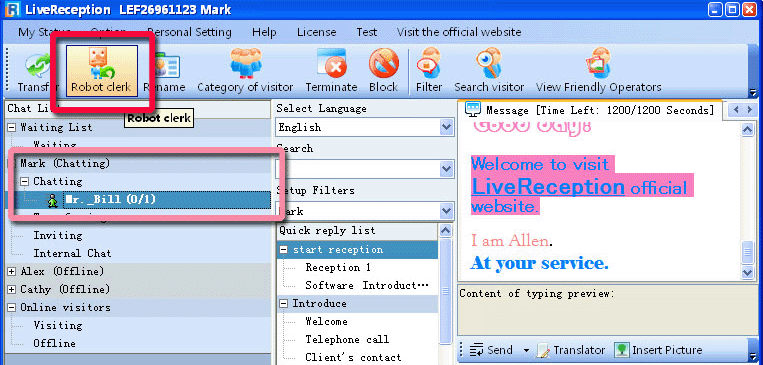763x365 pixels.
Task: Collapse the Waiting List tree node
Action: pos(13,128)
